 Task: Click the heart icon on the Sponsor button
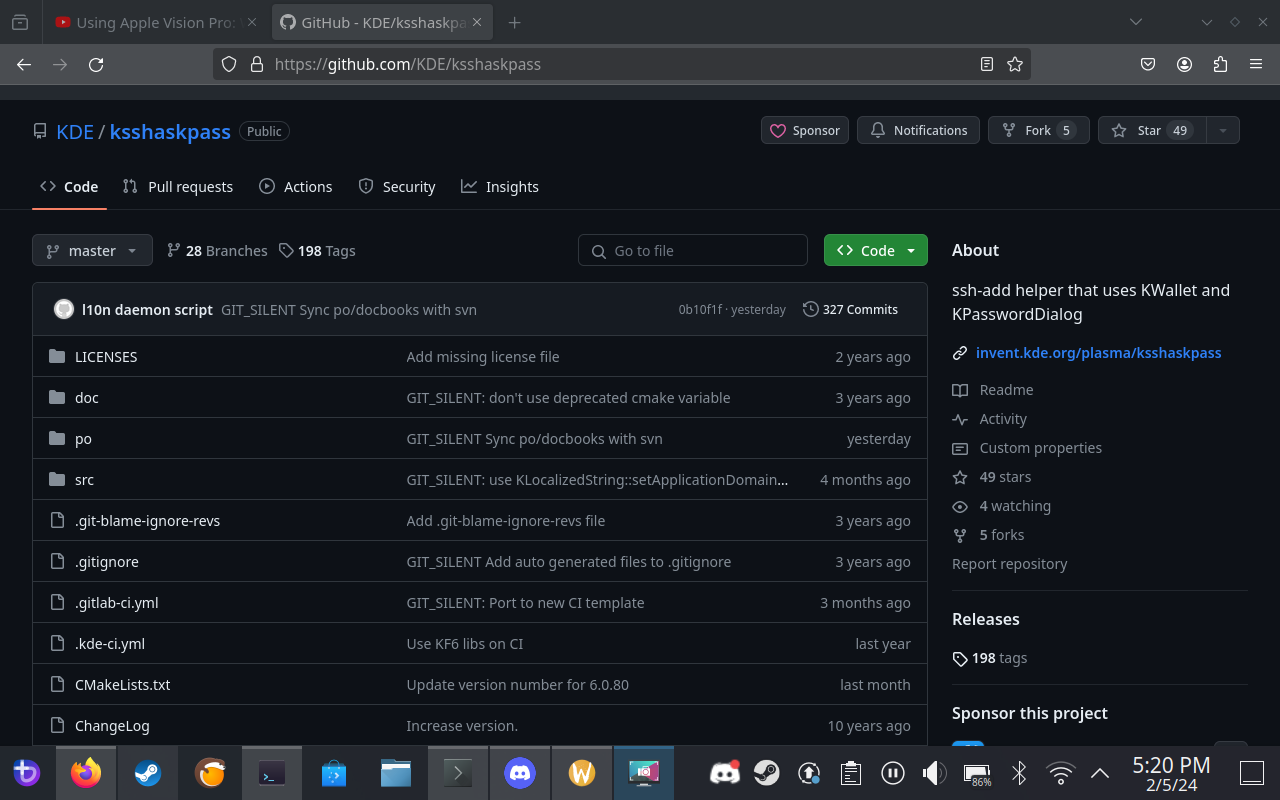click(780, 130)
